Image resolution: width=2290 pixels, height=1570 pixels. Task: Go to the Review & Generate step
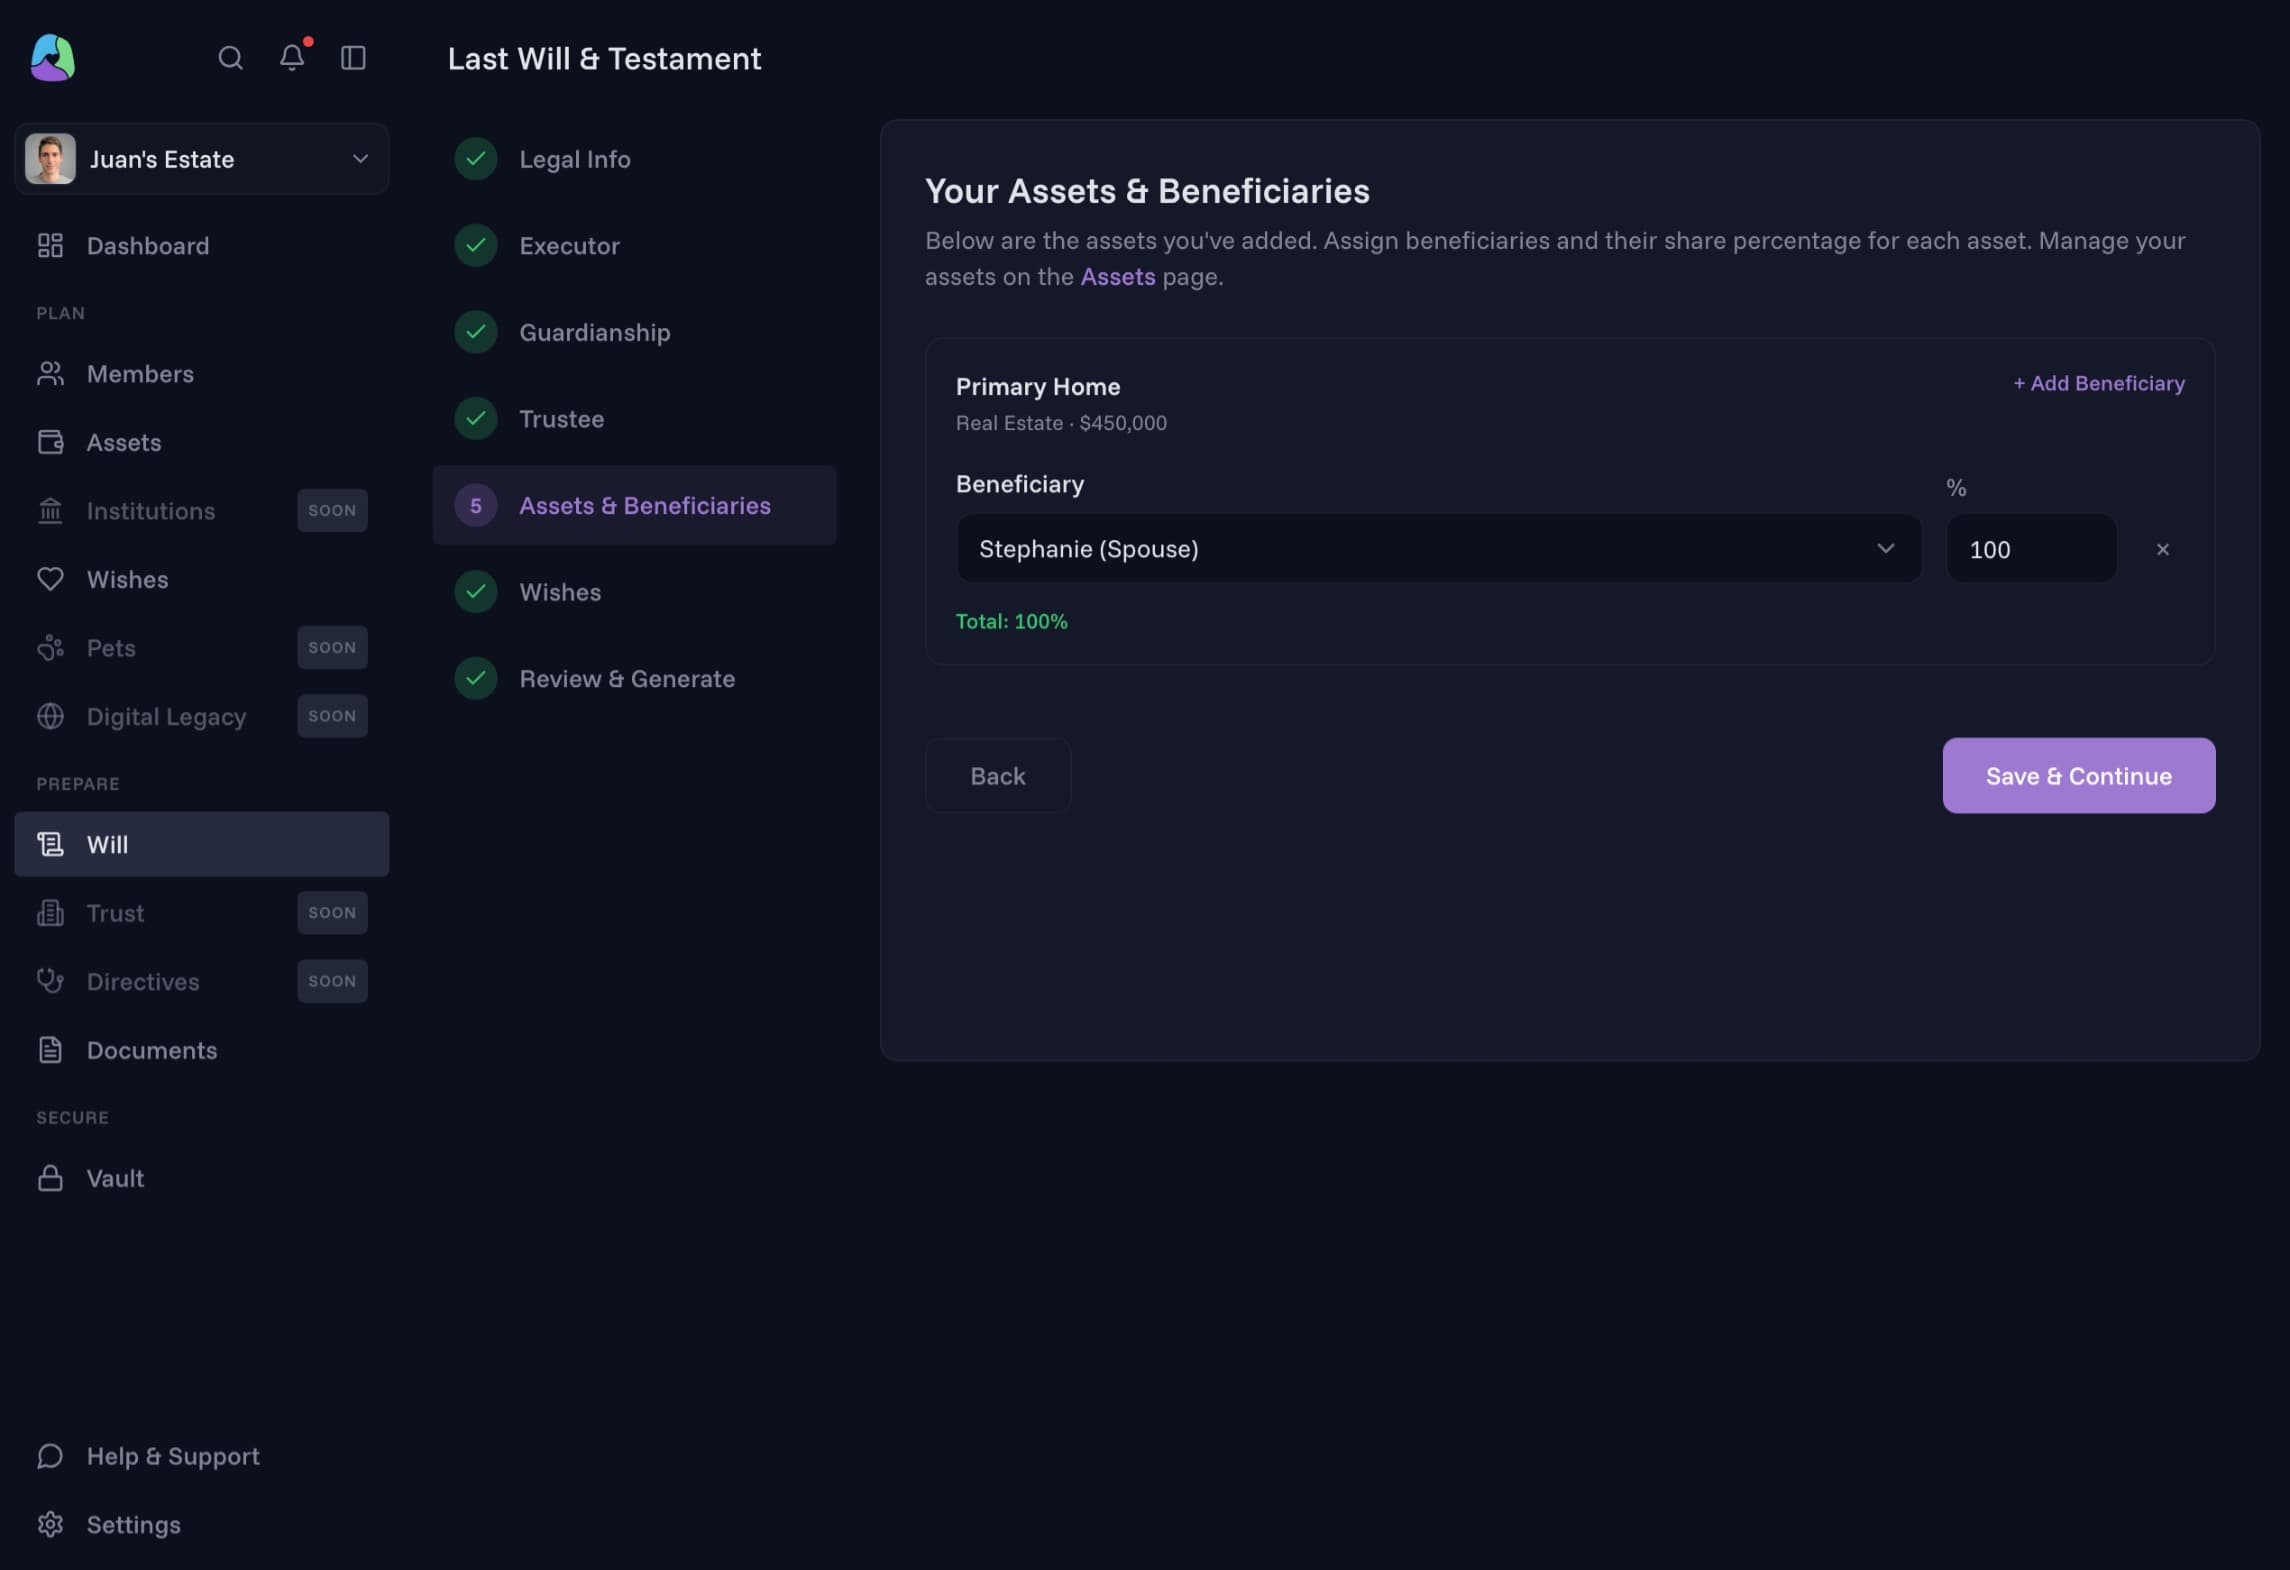634,678
